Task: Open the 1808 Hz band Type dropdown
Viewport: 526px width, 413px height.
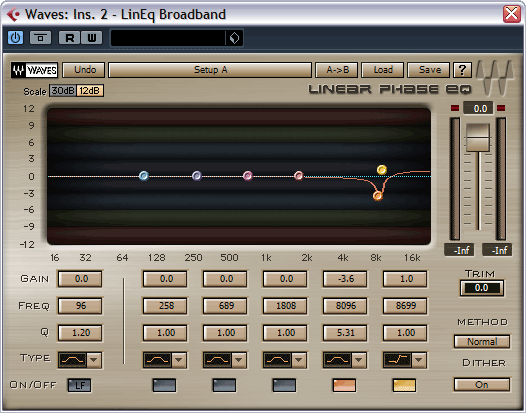Action: coord(299,360)
